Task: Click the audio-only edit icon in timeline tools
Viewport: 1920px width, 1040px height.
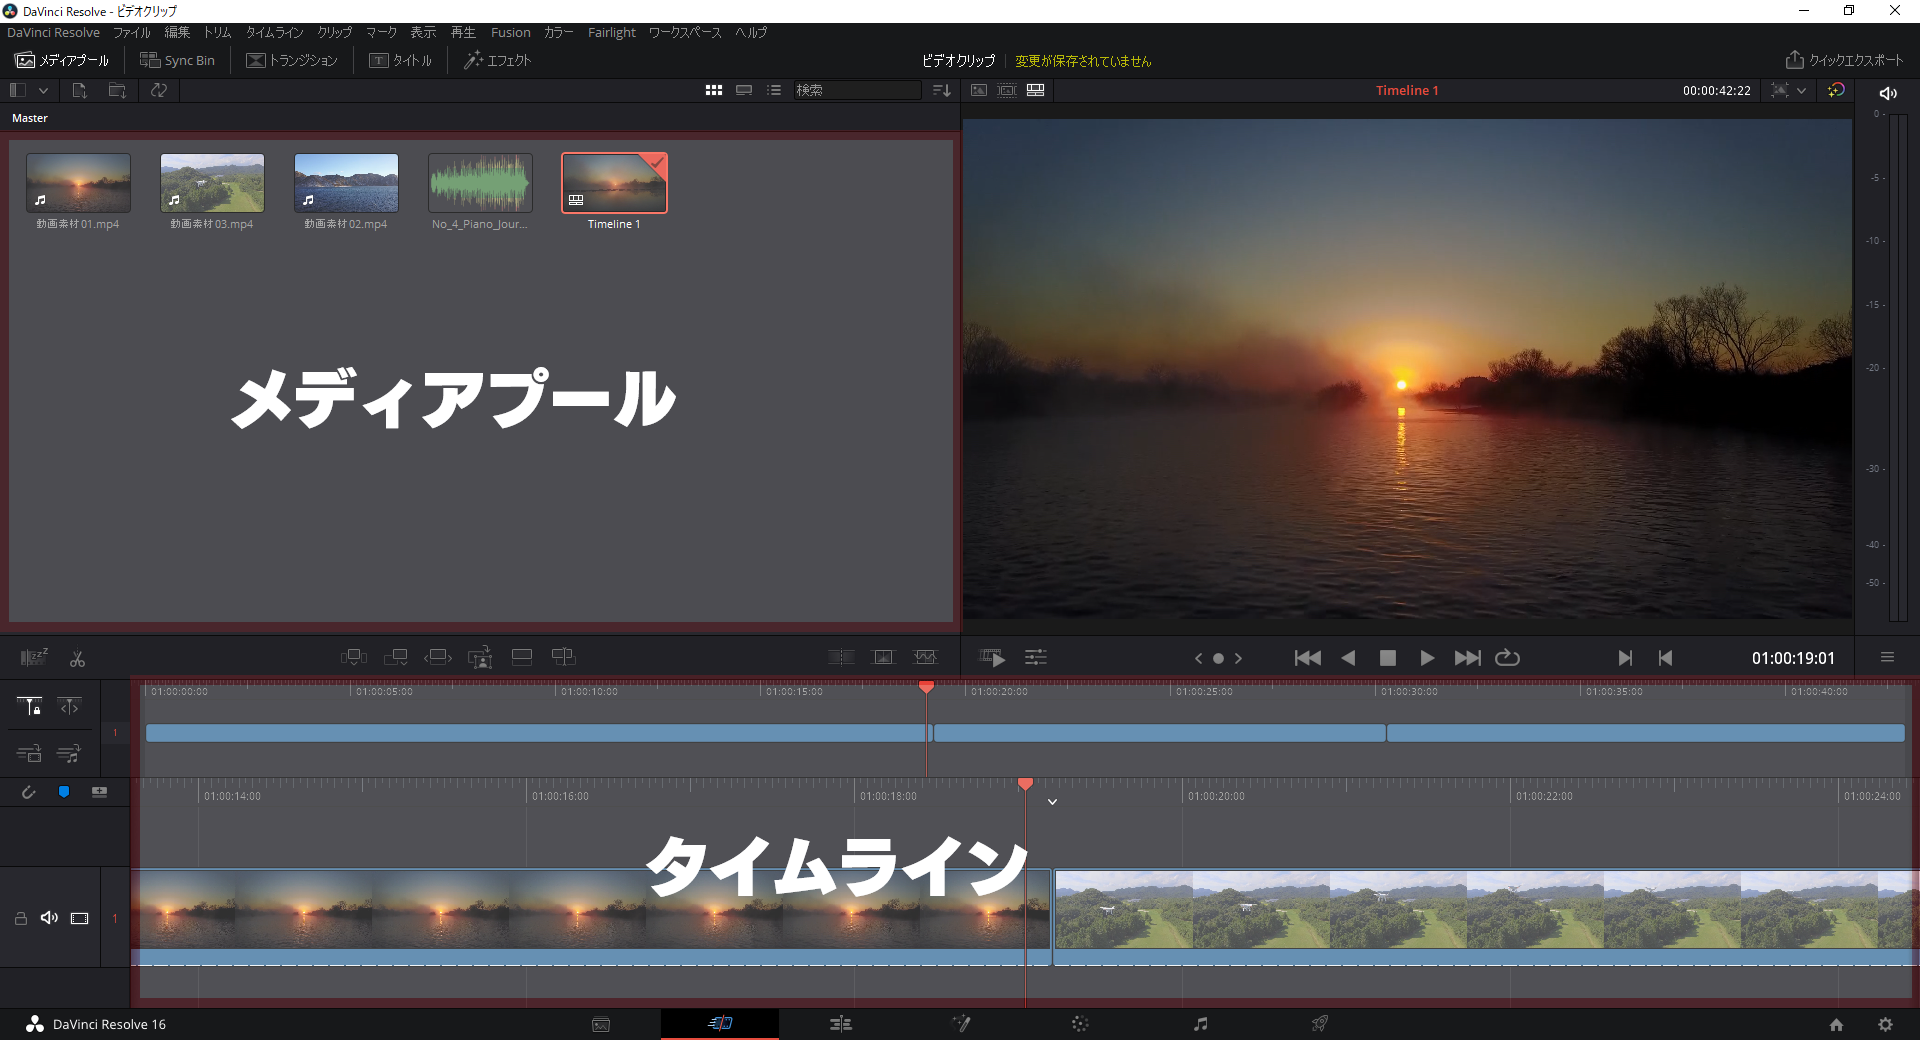Action: (69, 753)
